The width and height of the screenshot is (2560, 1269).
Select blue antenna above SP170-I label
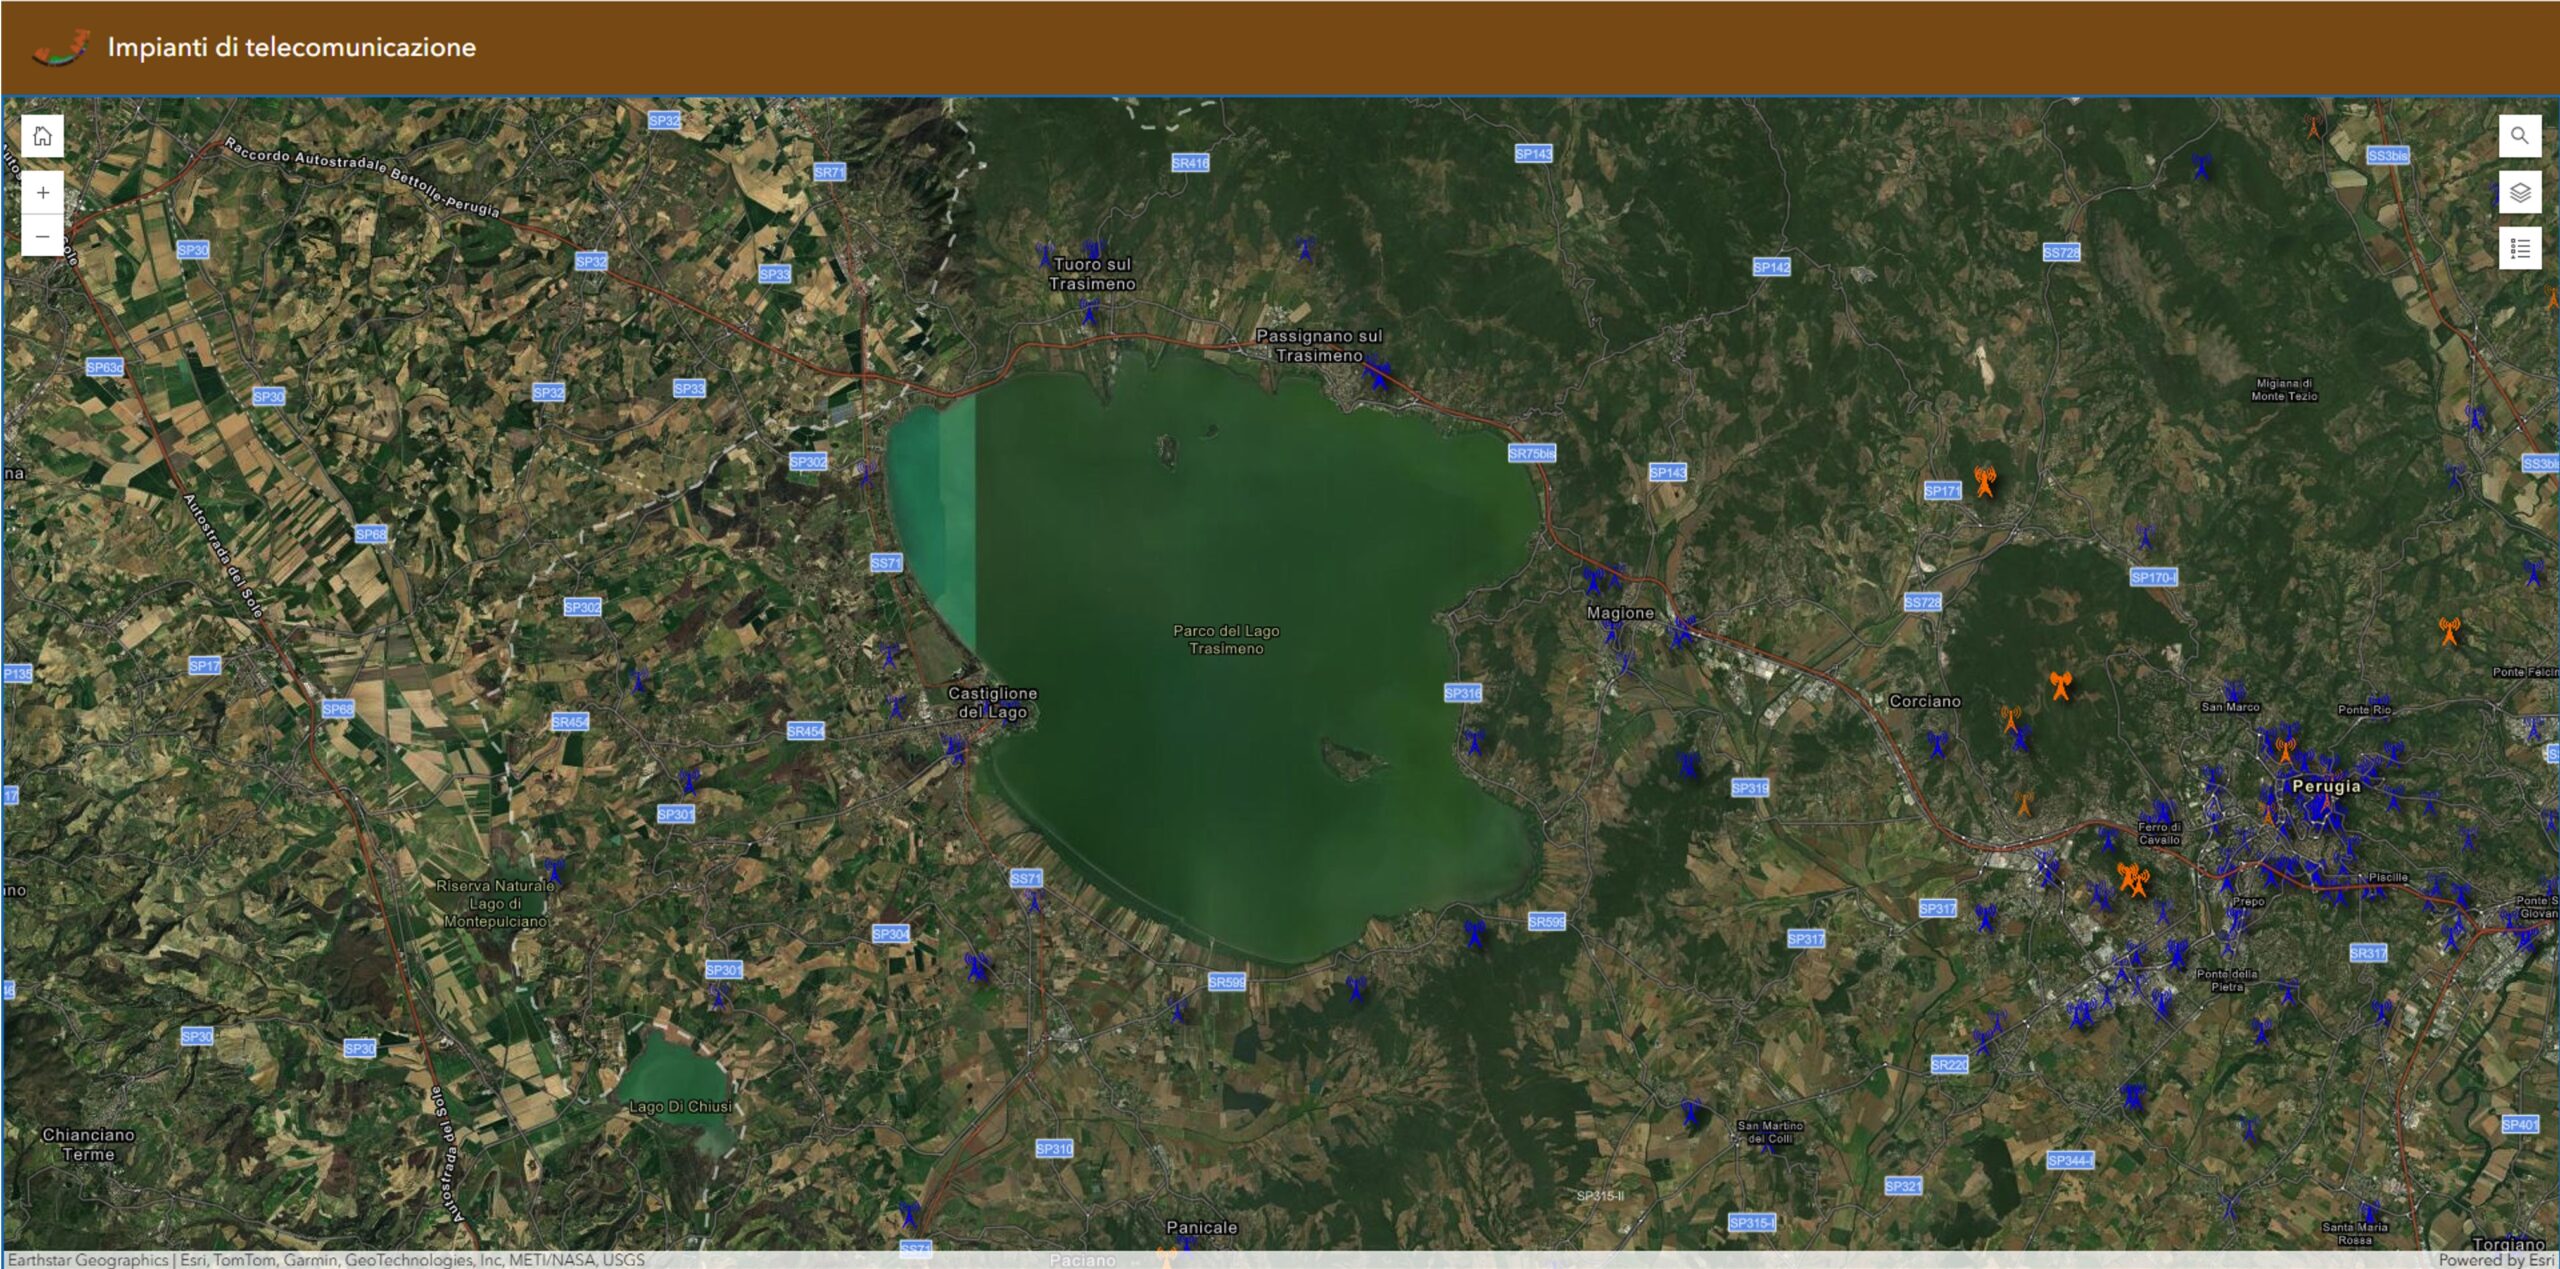(x=2144, y=537)
